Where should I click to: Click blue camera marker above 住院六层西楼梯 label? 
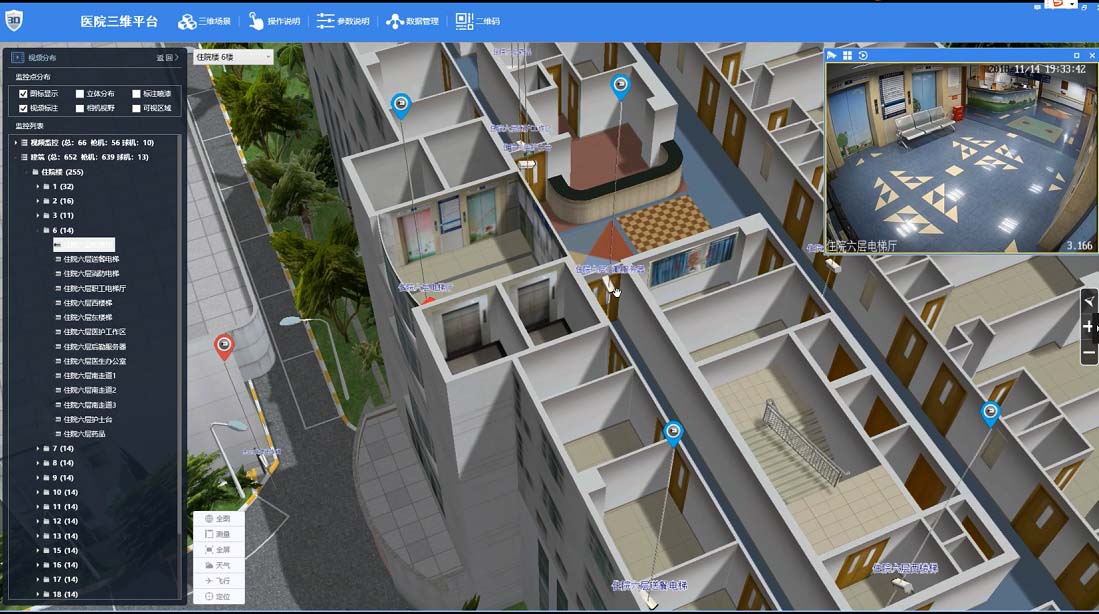(x=990, y=412)
